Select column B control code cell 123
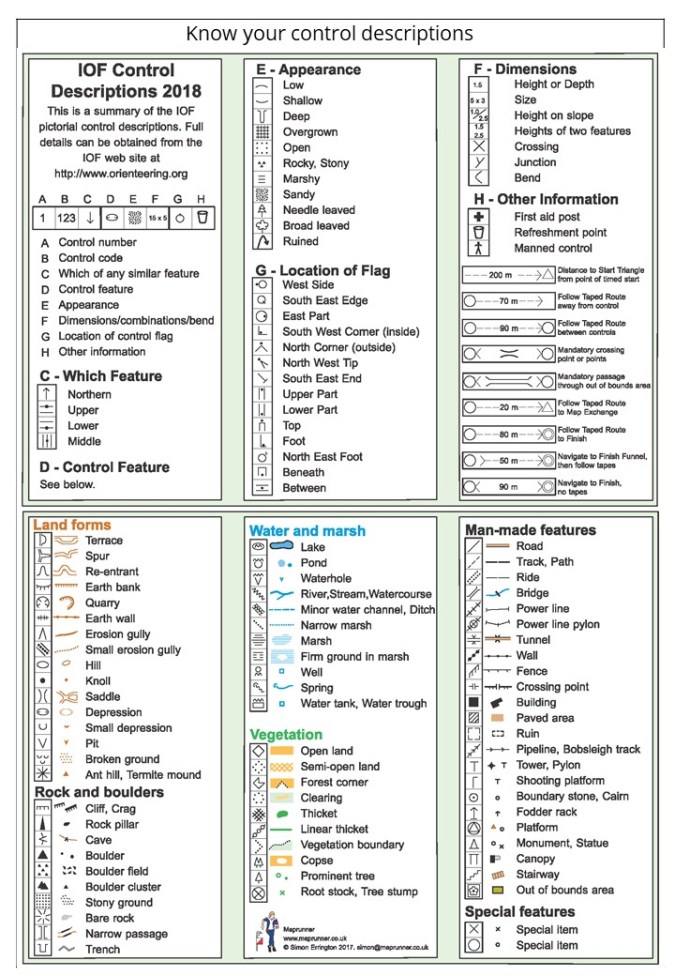This screenshot has height=976, width=675. pos(65,218)
